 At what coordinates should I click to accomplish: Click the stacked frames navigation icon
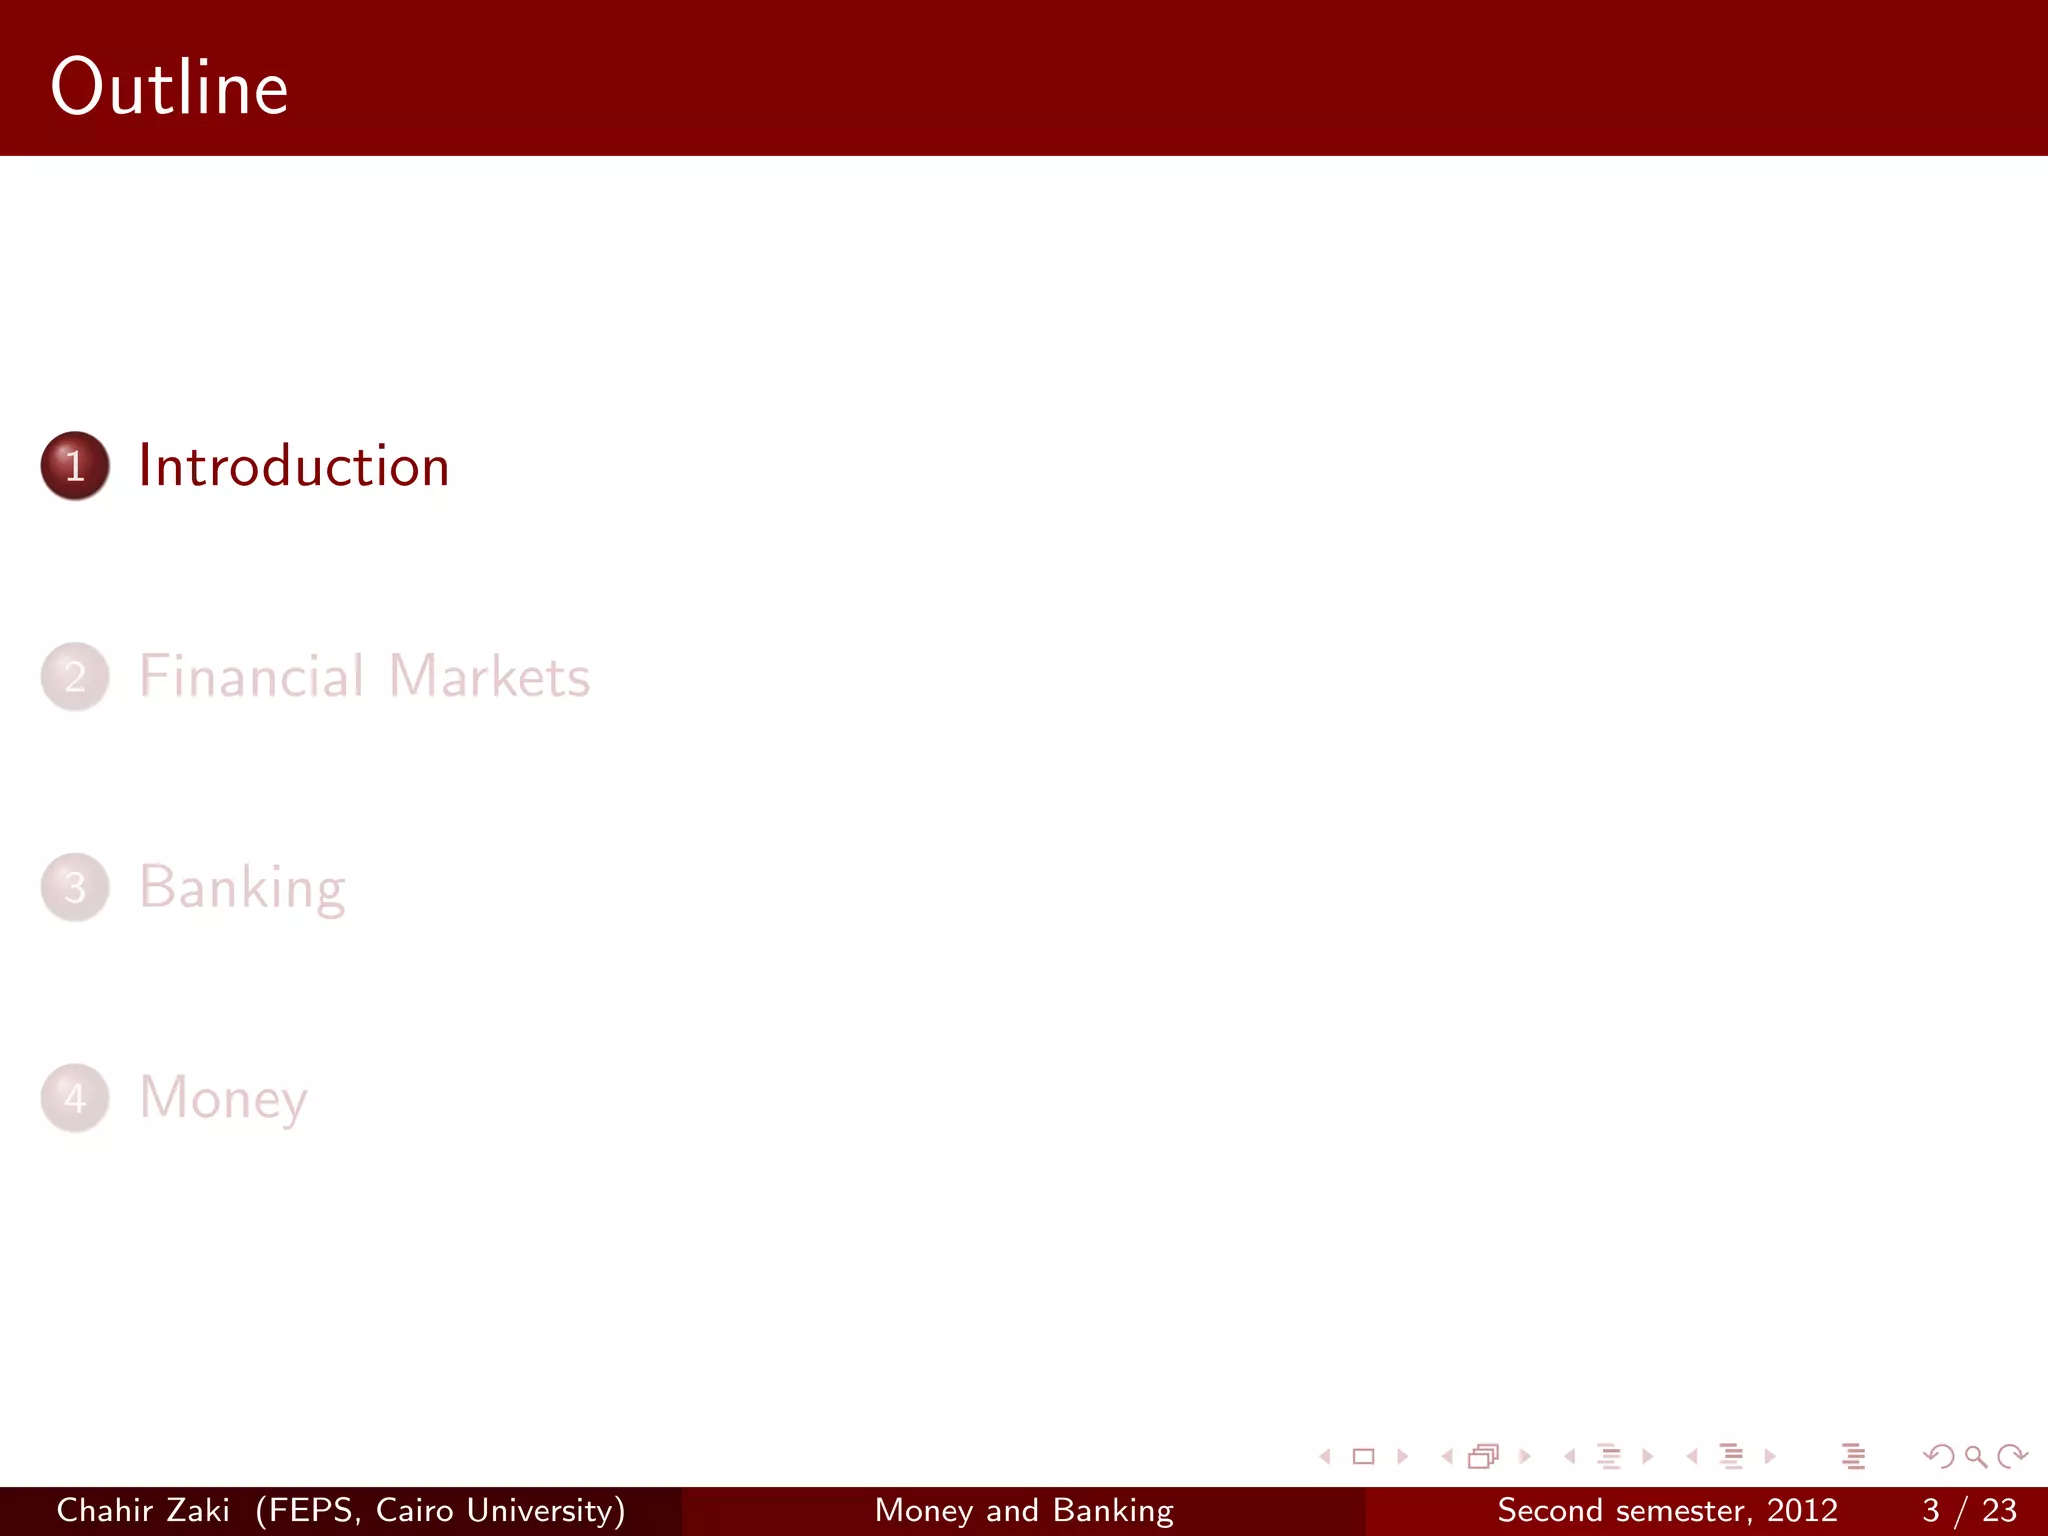(x=1485, y=1457)
